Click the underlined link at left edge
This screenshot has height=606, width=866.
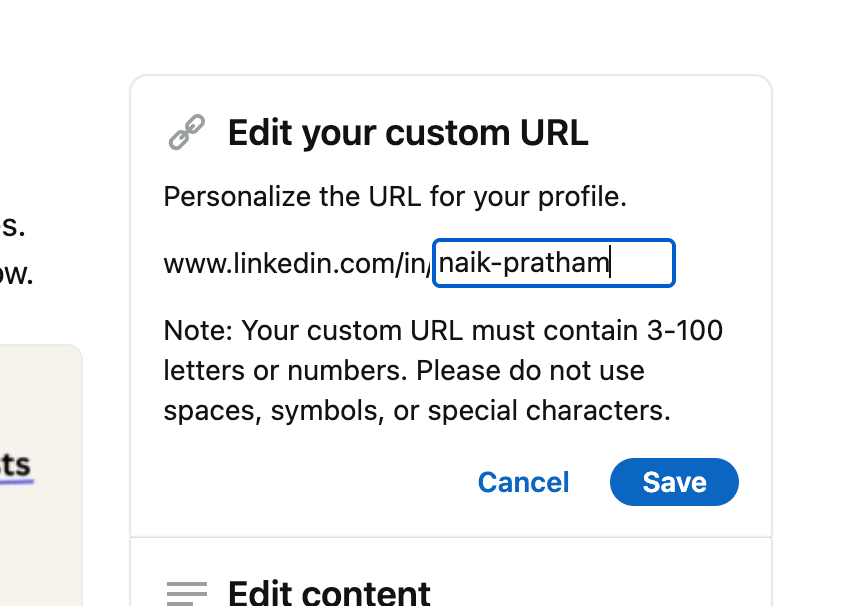(x=15, y=466)
